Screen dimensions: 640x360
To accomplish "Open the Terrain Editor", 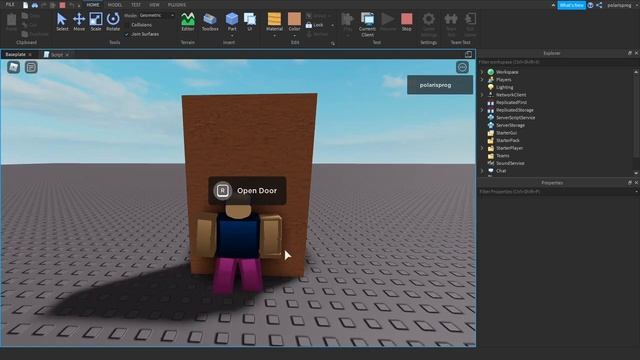I will [x=188, y=22].
